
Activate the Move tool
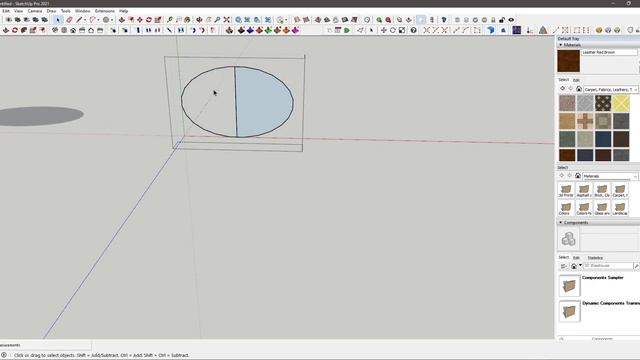click(x=140, y=20)
